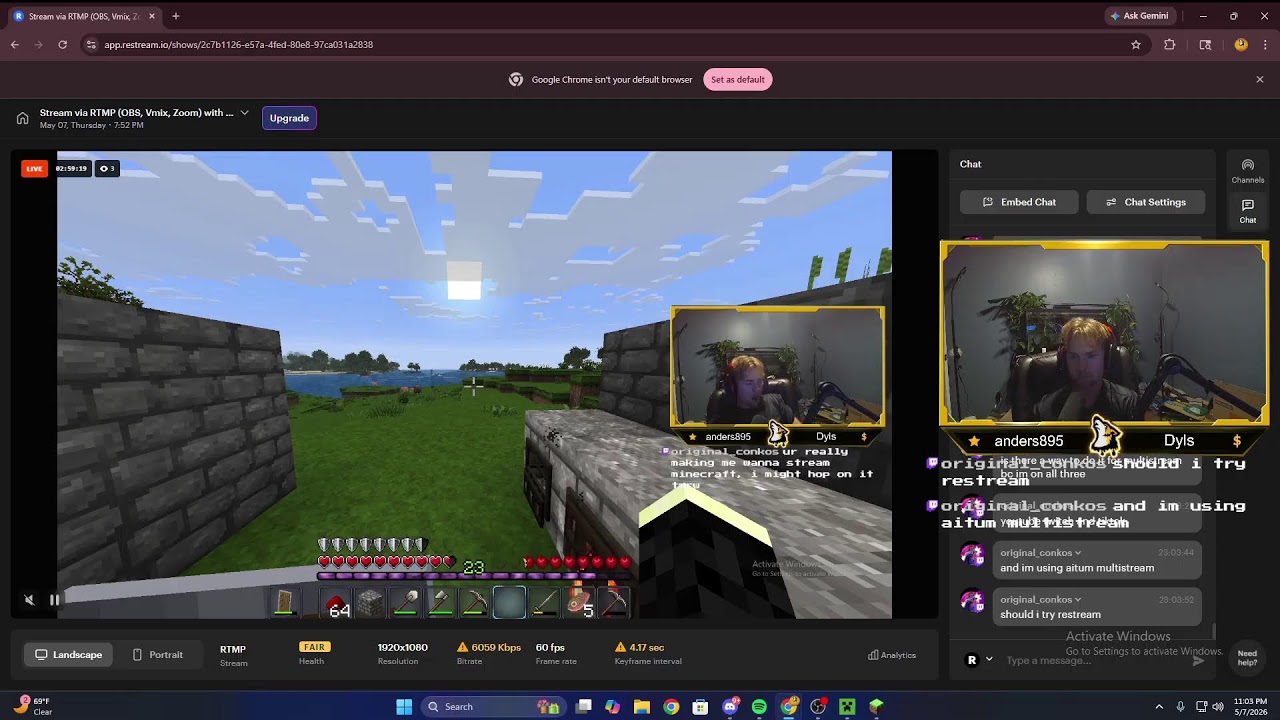The width and height of the screenshot is (1280, 720).
Task: Open stream Analytics
Action: tap(892, 655)
